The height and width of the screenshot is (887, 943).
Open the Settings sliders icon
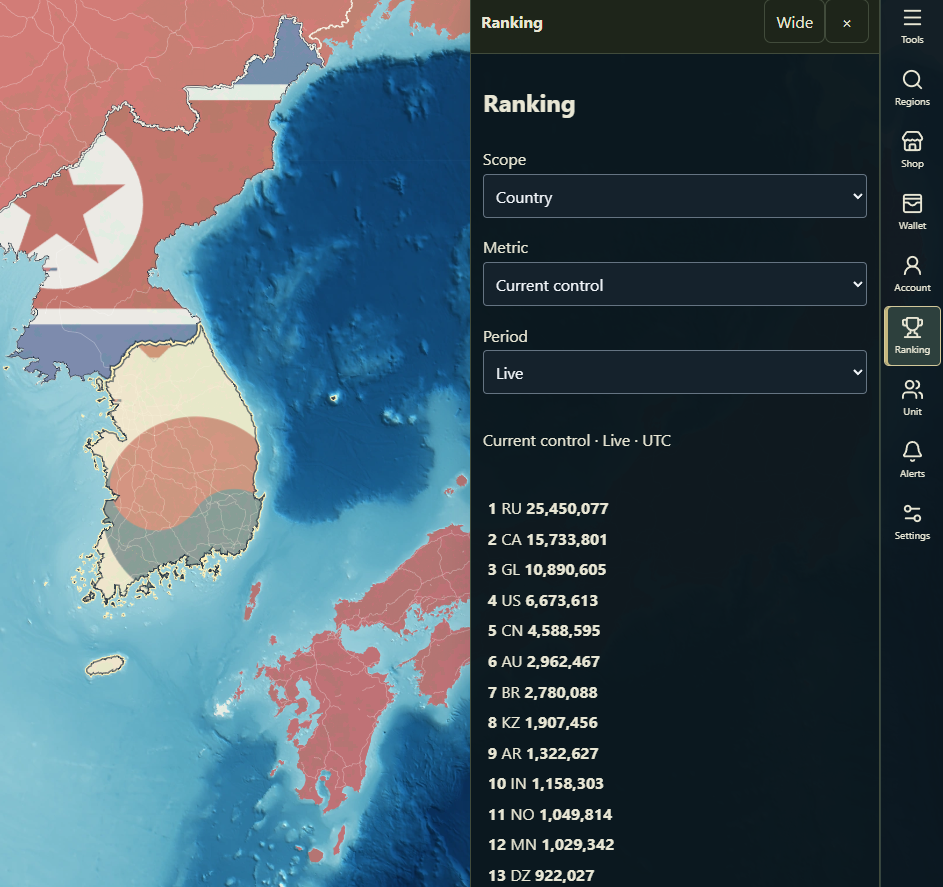point(912,522)
